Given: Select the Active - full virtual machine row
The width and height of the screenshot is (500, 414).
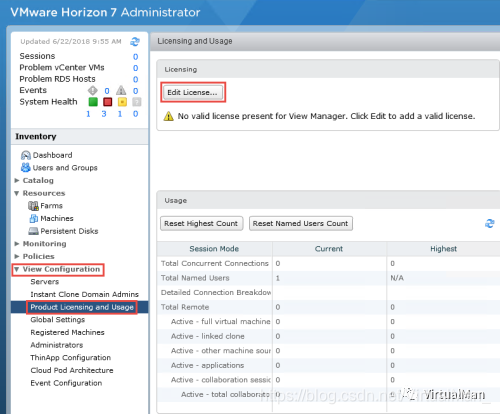Looking at the screenshot, I should pyautogui.click(x=328, y=322).
